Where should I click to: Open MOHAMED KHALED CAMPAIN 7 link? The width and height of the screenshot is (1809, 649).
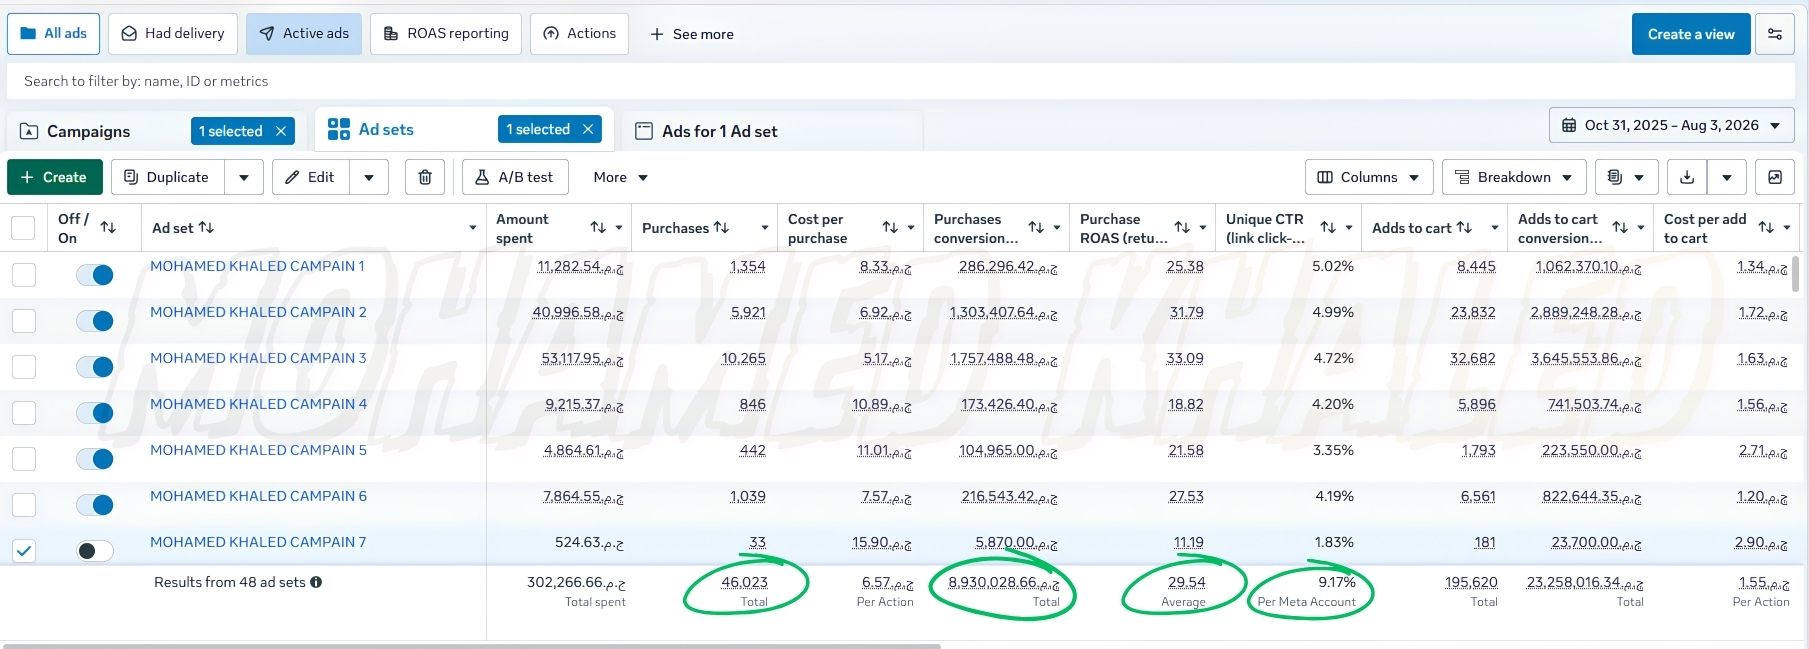click(258, 542)
